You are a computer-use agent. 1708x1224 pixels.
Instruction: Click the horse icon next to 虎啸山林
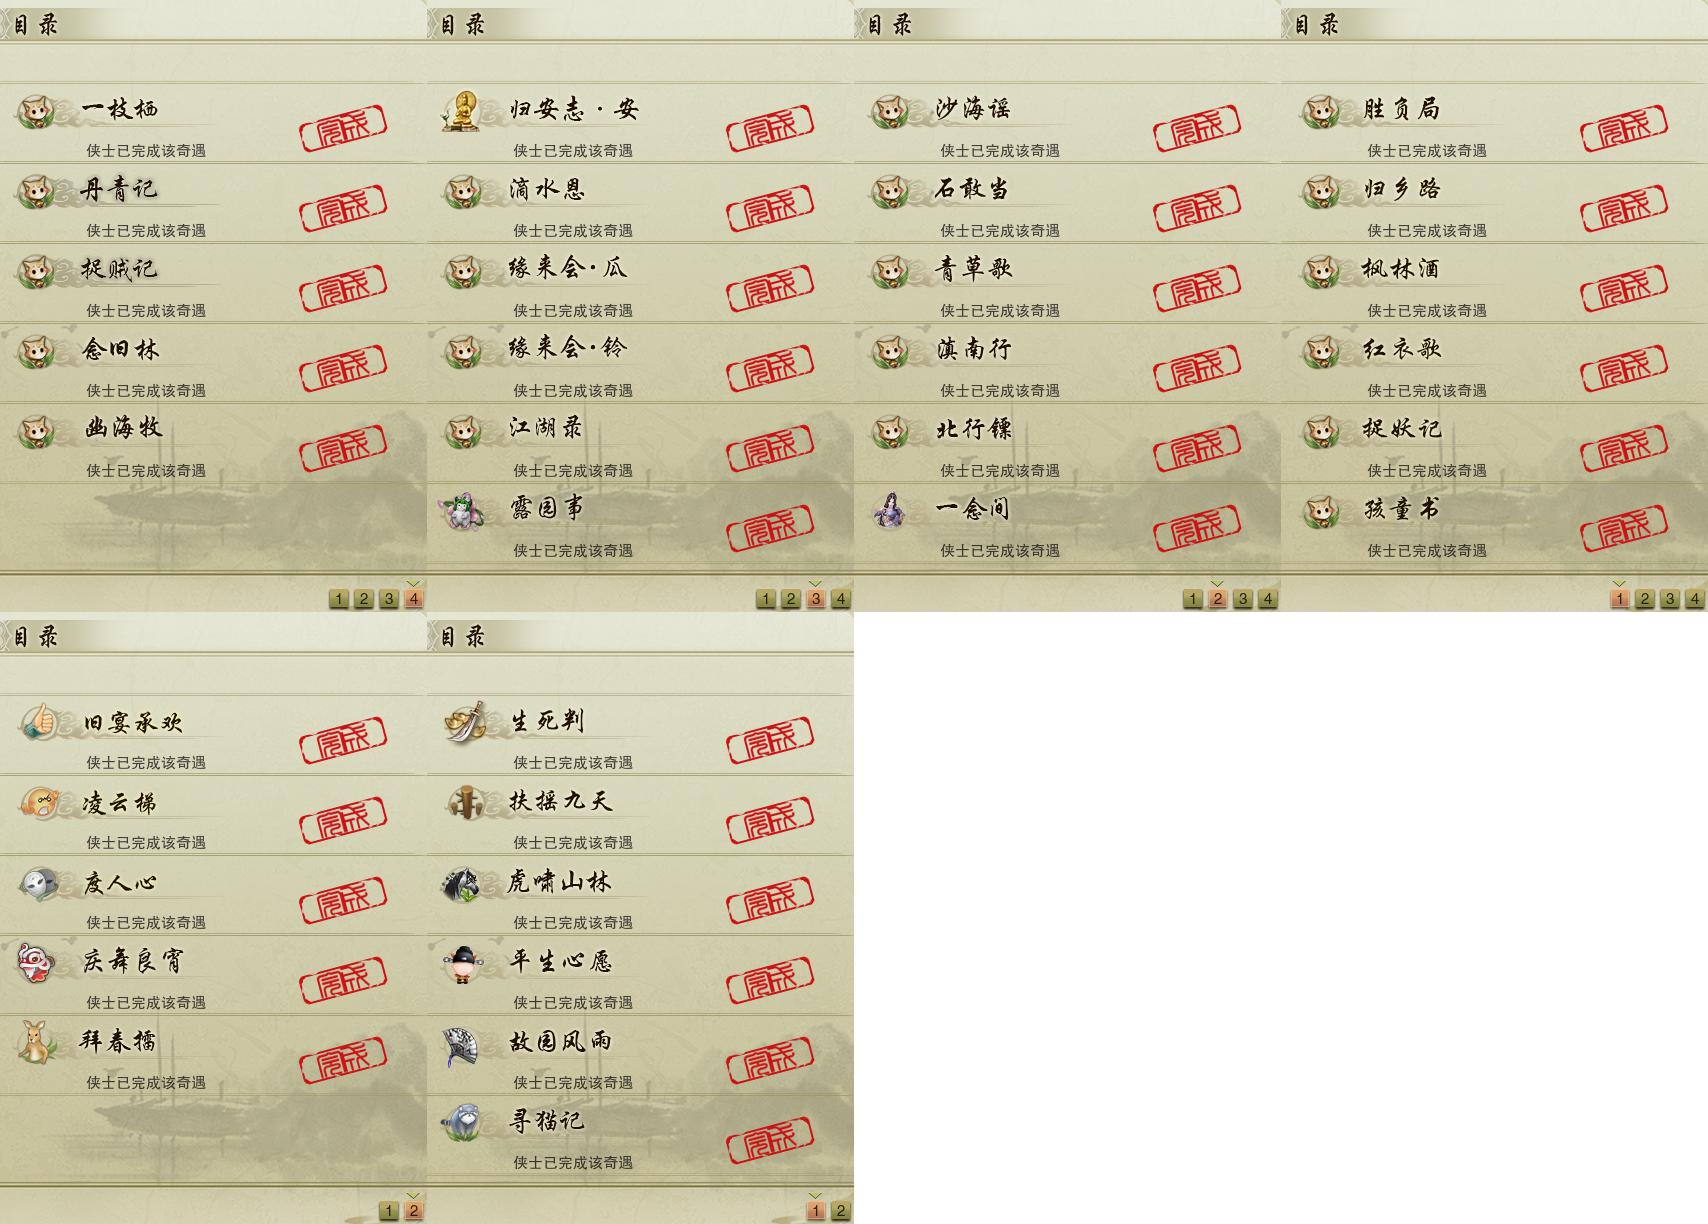pyautogui.click(x=463, y=882)
